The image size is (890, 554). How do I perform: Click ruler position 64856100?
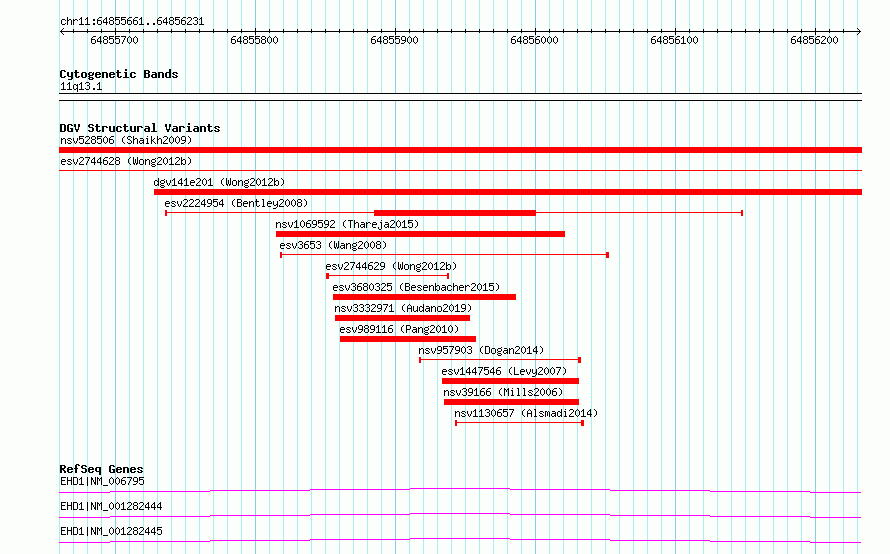(674, 40)
